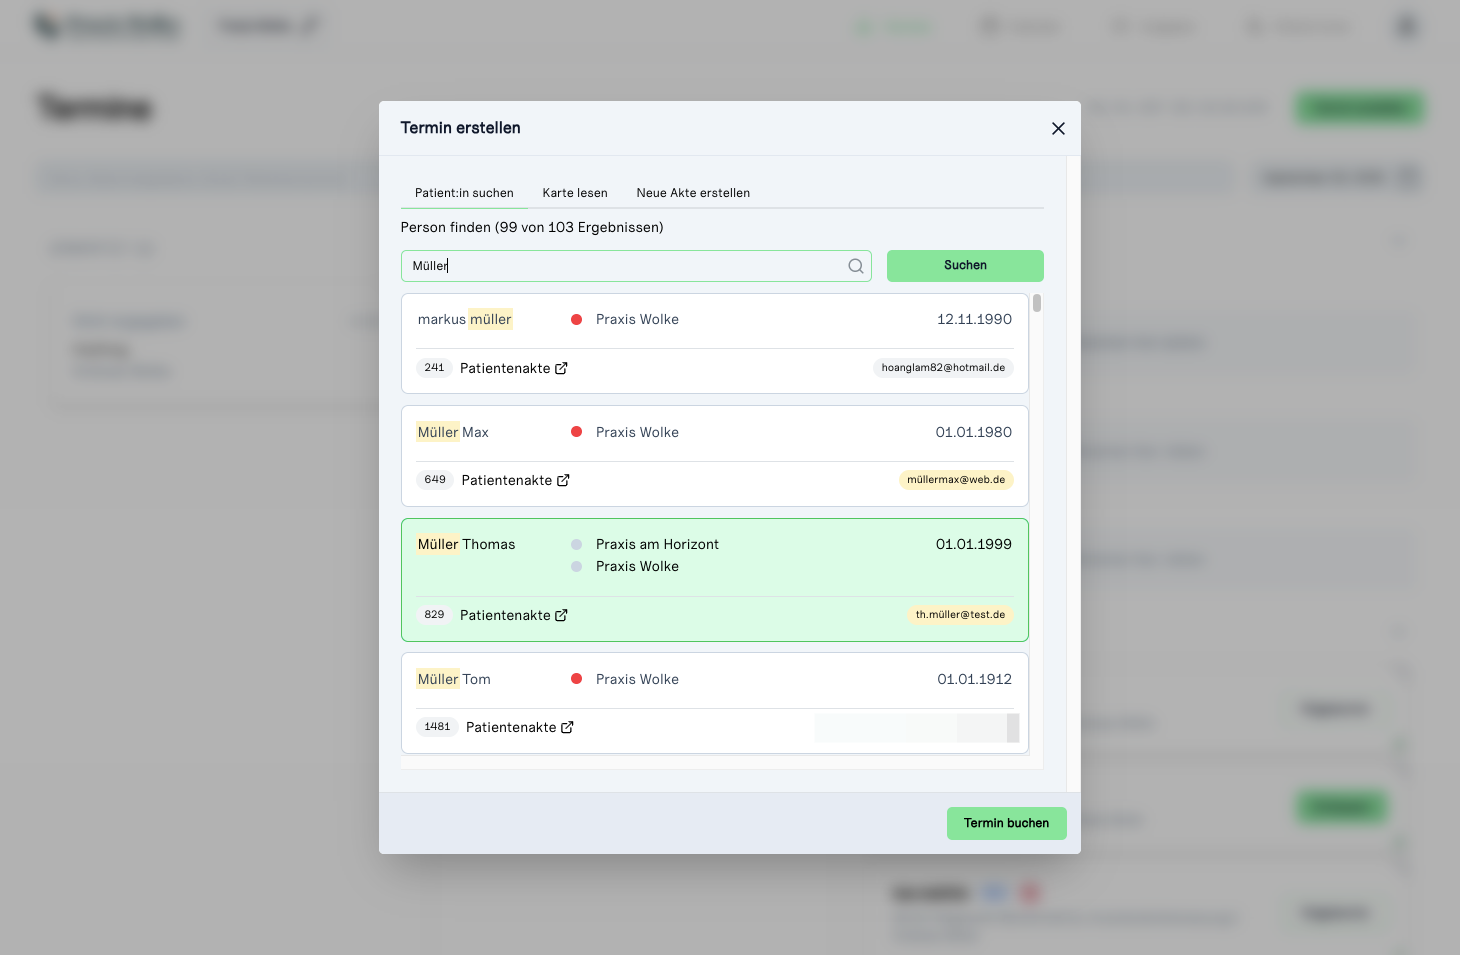Close the Termin erstellen dialog
The width and height of the screenshot is (1460, 955).
pyautogui.click(x=1058, y=128)
